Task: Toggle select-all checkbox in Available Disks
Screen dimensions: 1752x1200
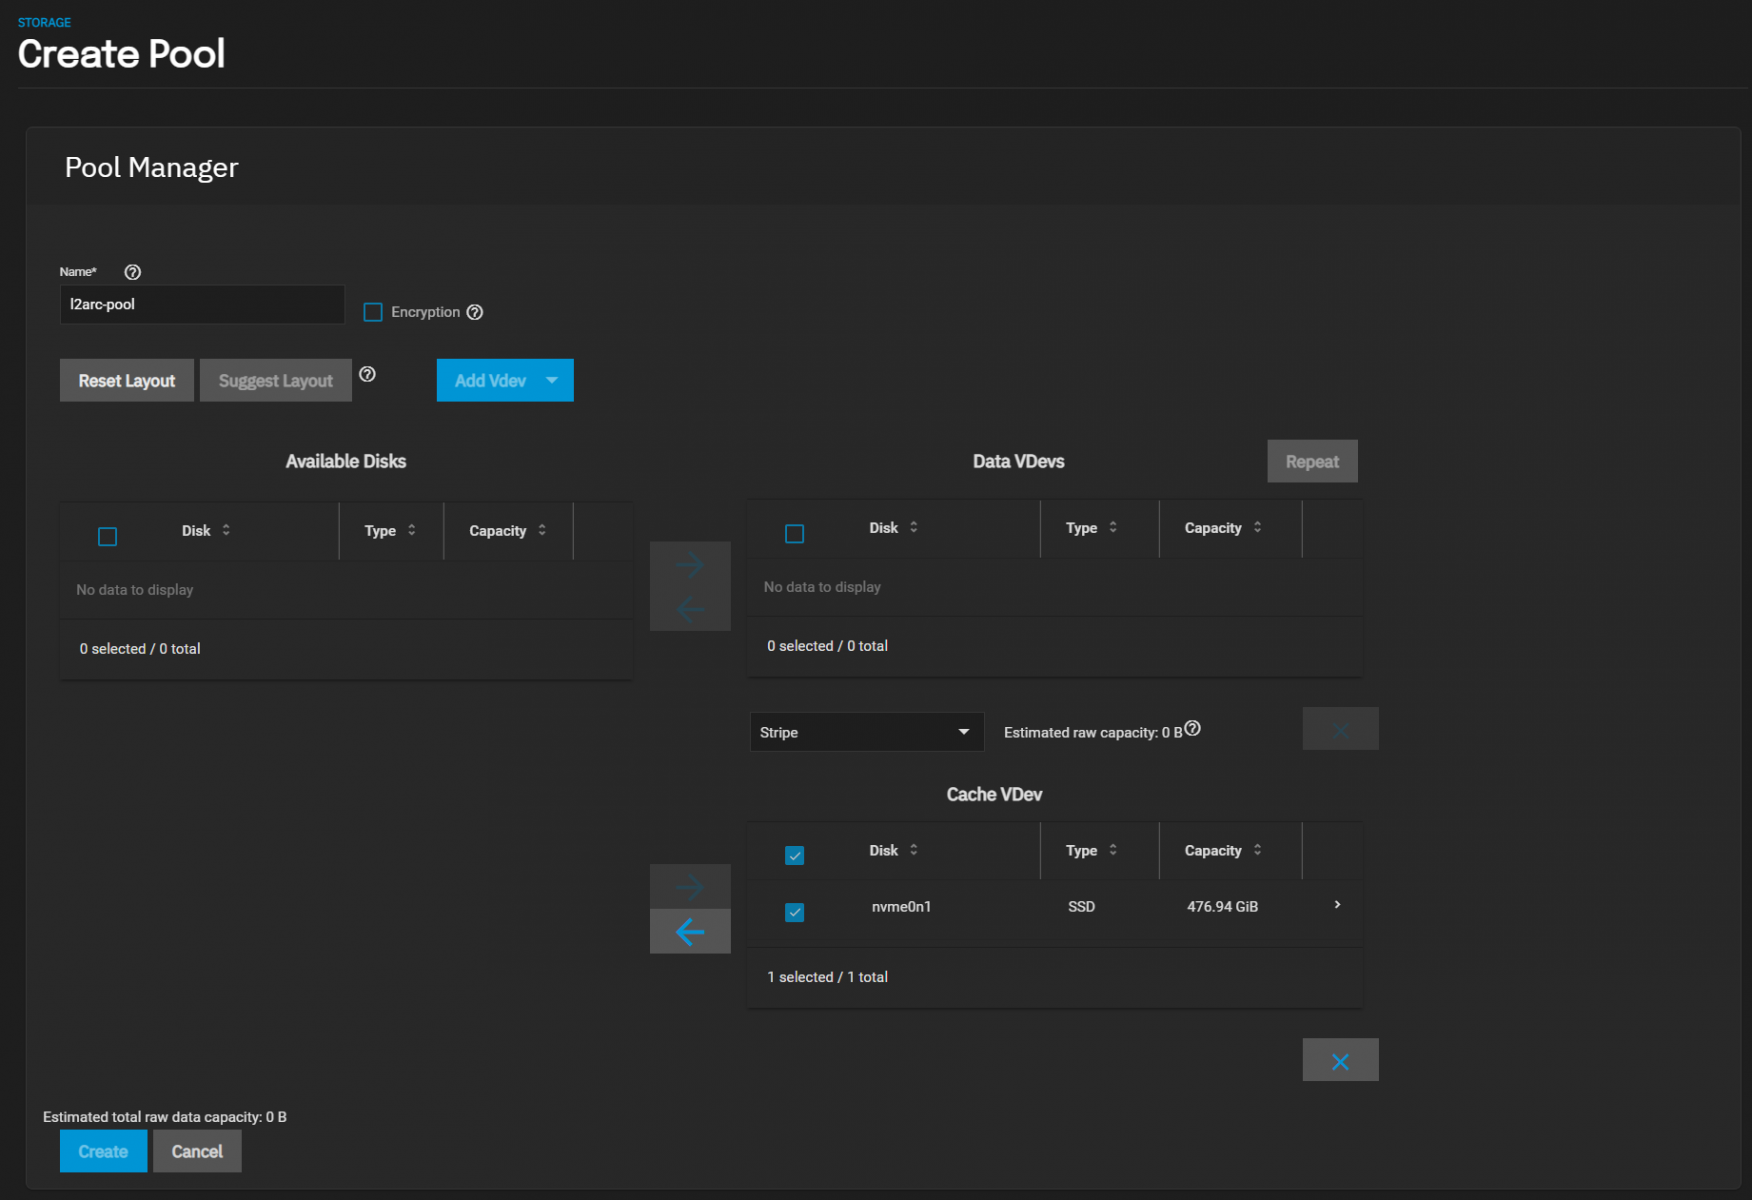Action: tap(108, 537)
